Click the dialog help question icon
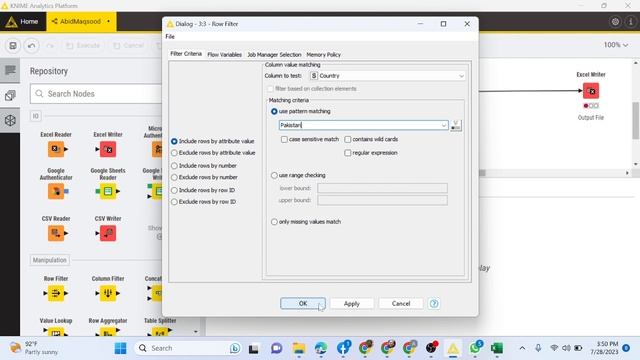Viewport: 640px width, 360px height. click(434, 303)
